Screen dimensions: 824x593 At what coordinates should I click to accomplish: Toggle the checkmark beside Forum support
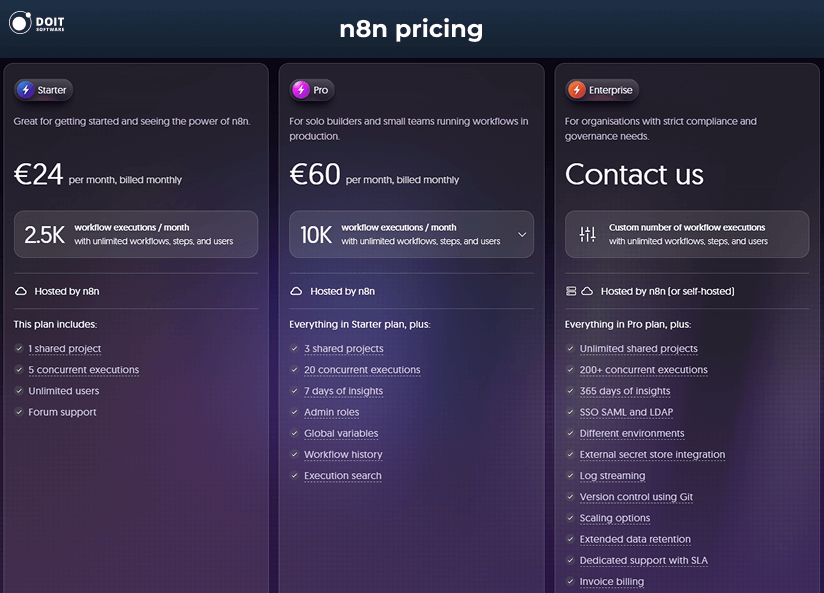(19, 412)
